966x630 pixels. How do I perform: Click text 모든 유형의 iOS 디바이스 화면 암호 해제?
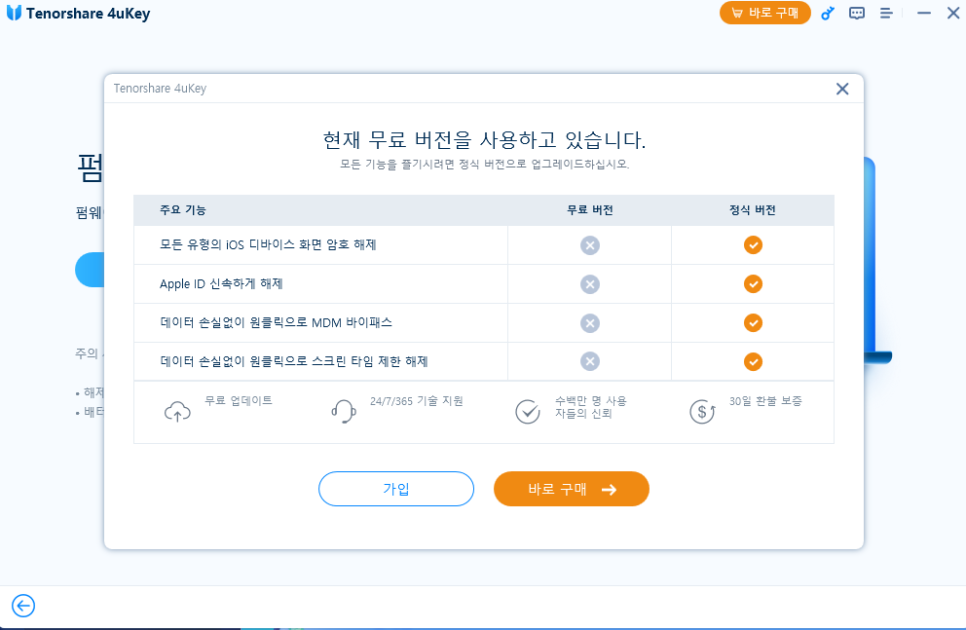tap(268, 245)
